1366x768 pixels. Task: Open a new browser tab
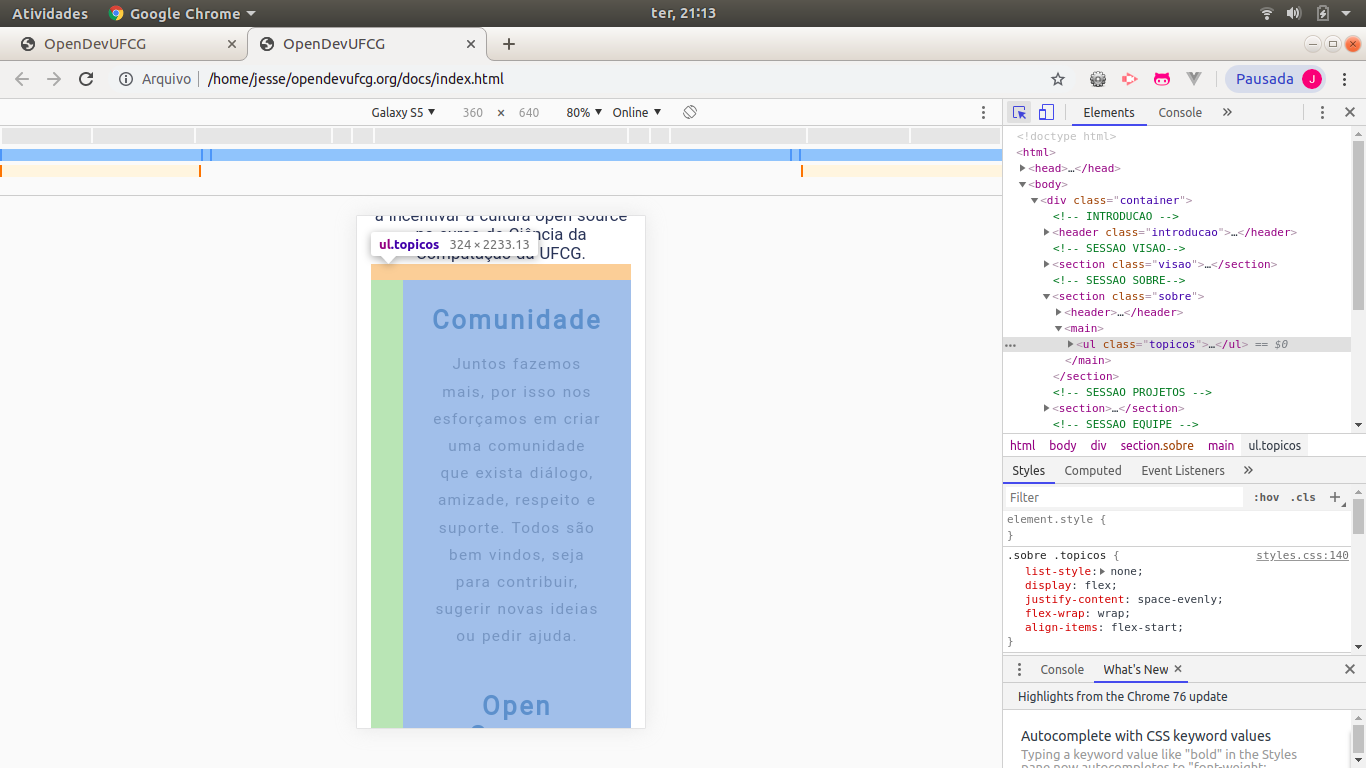coord(509,44)
